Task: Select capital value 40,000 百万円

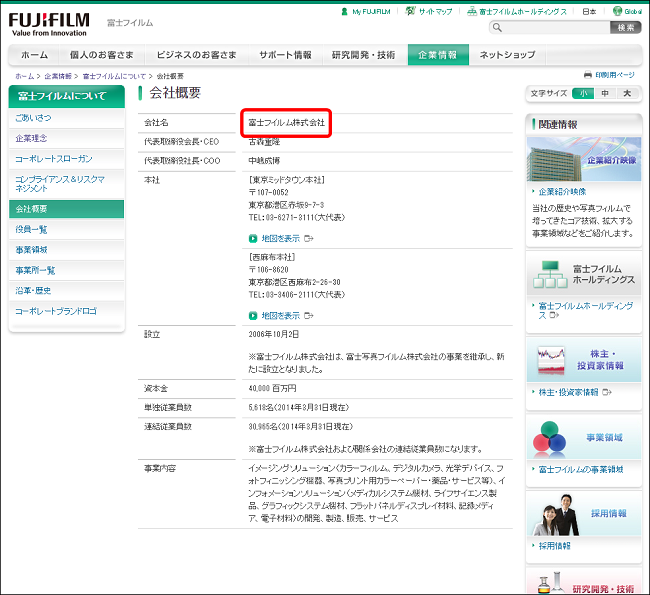Action: click(x=272, y=389)
